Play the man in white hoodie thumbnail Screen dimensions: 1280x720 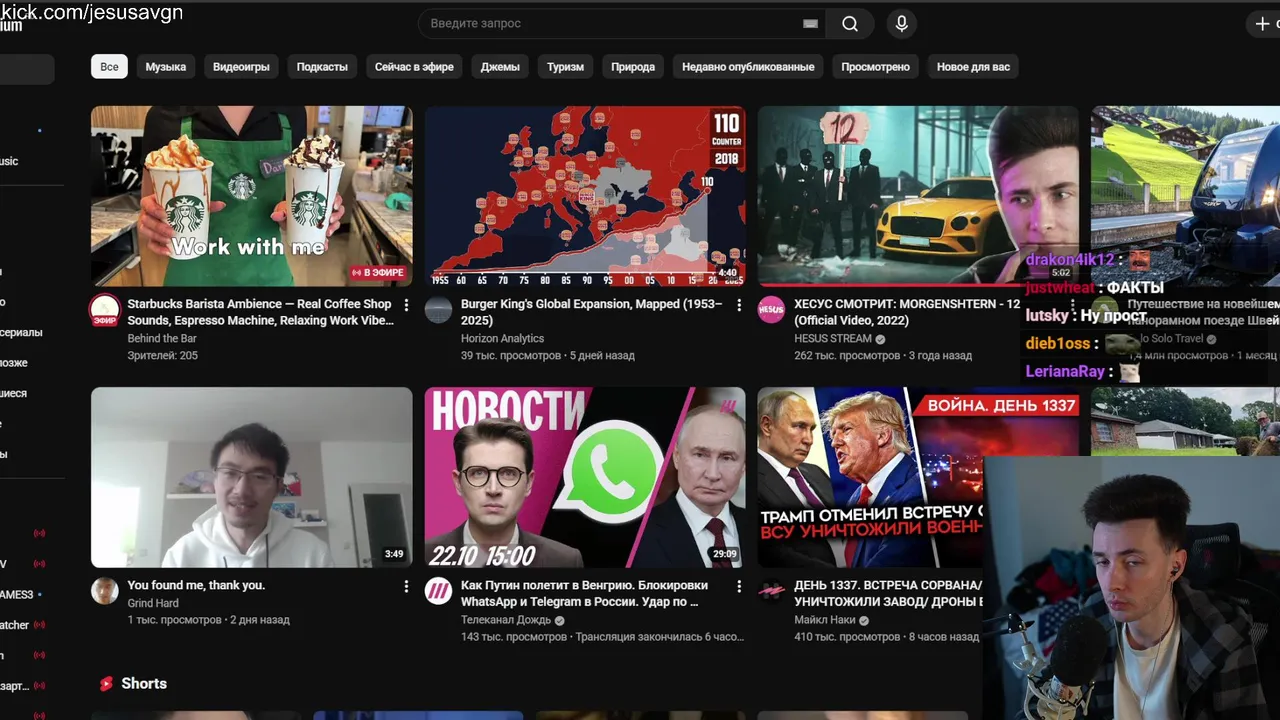(x=251, y=477)
